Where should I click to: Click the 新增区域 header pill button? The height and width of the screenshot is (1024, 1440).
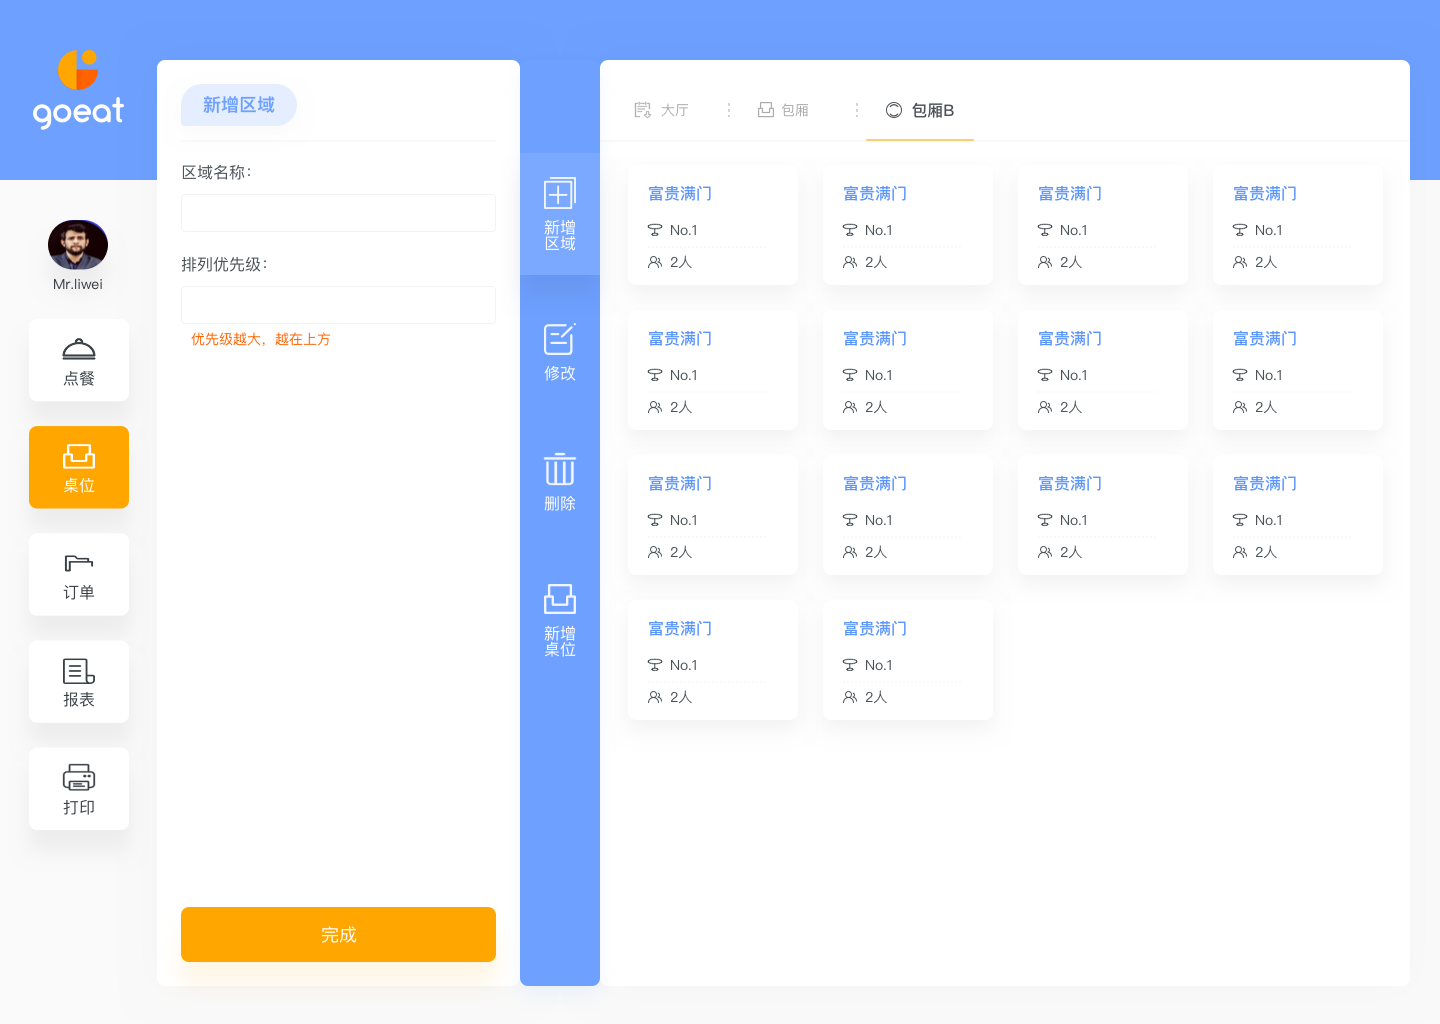(x=238, y=105)
